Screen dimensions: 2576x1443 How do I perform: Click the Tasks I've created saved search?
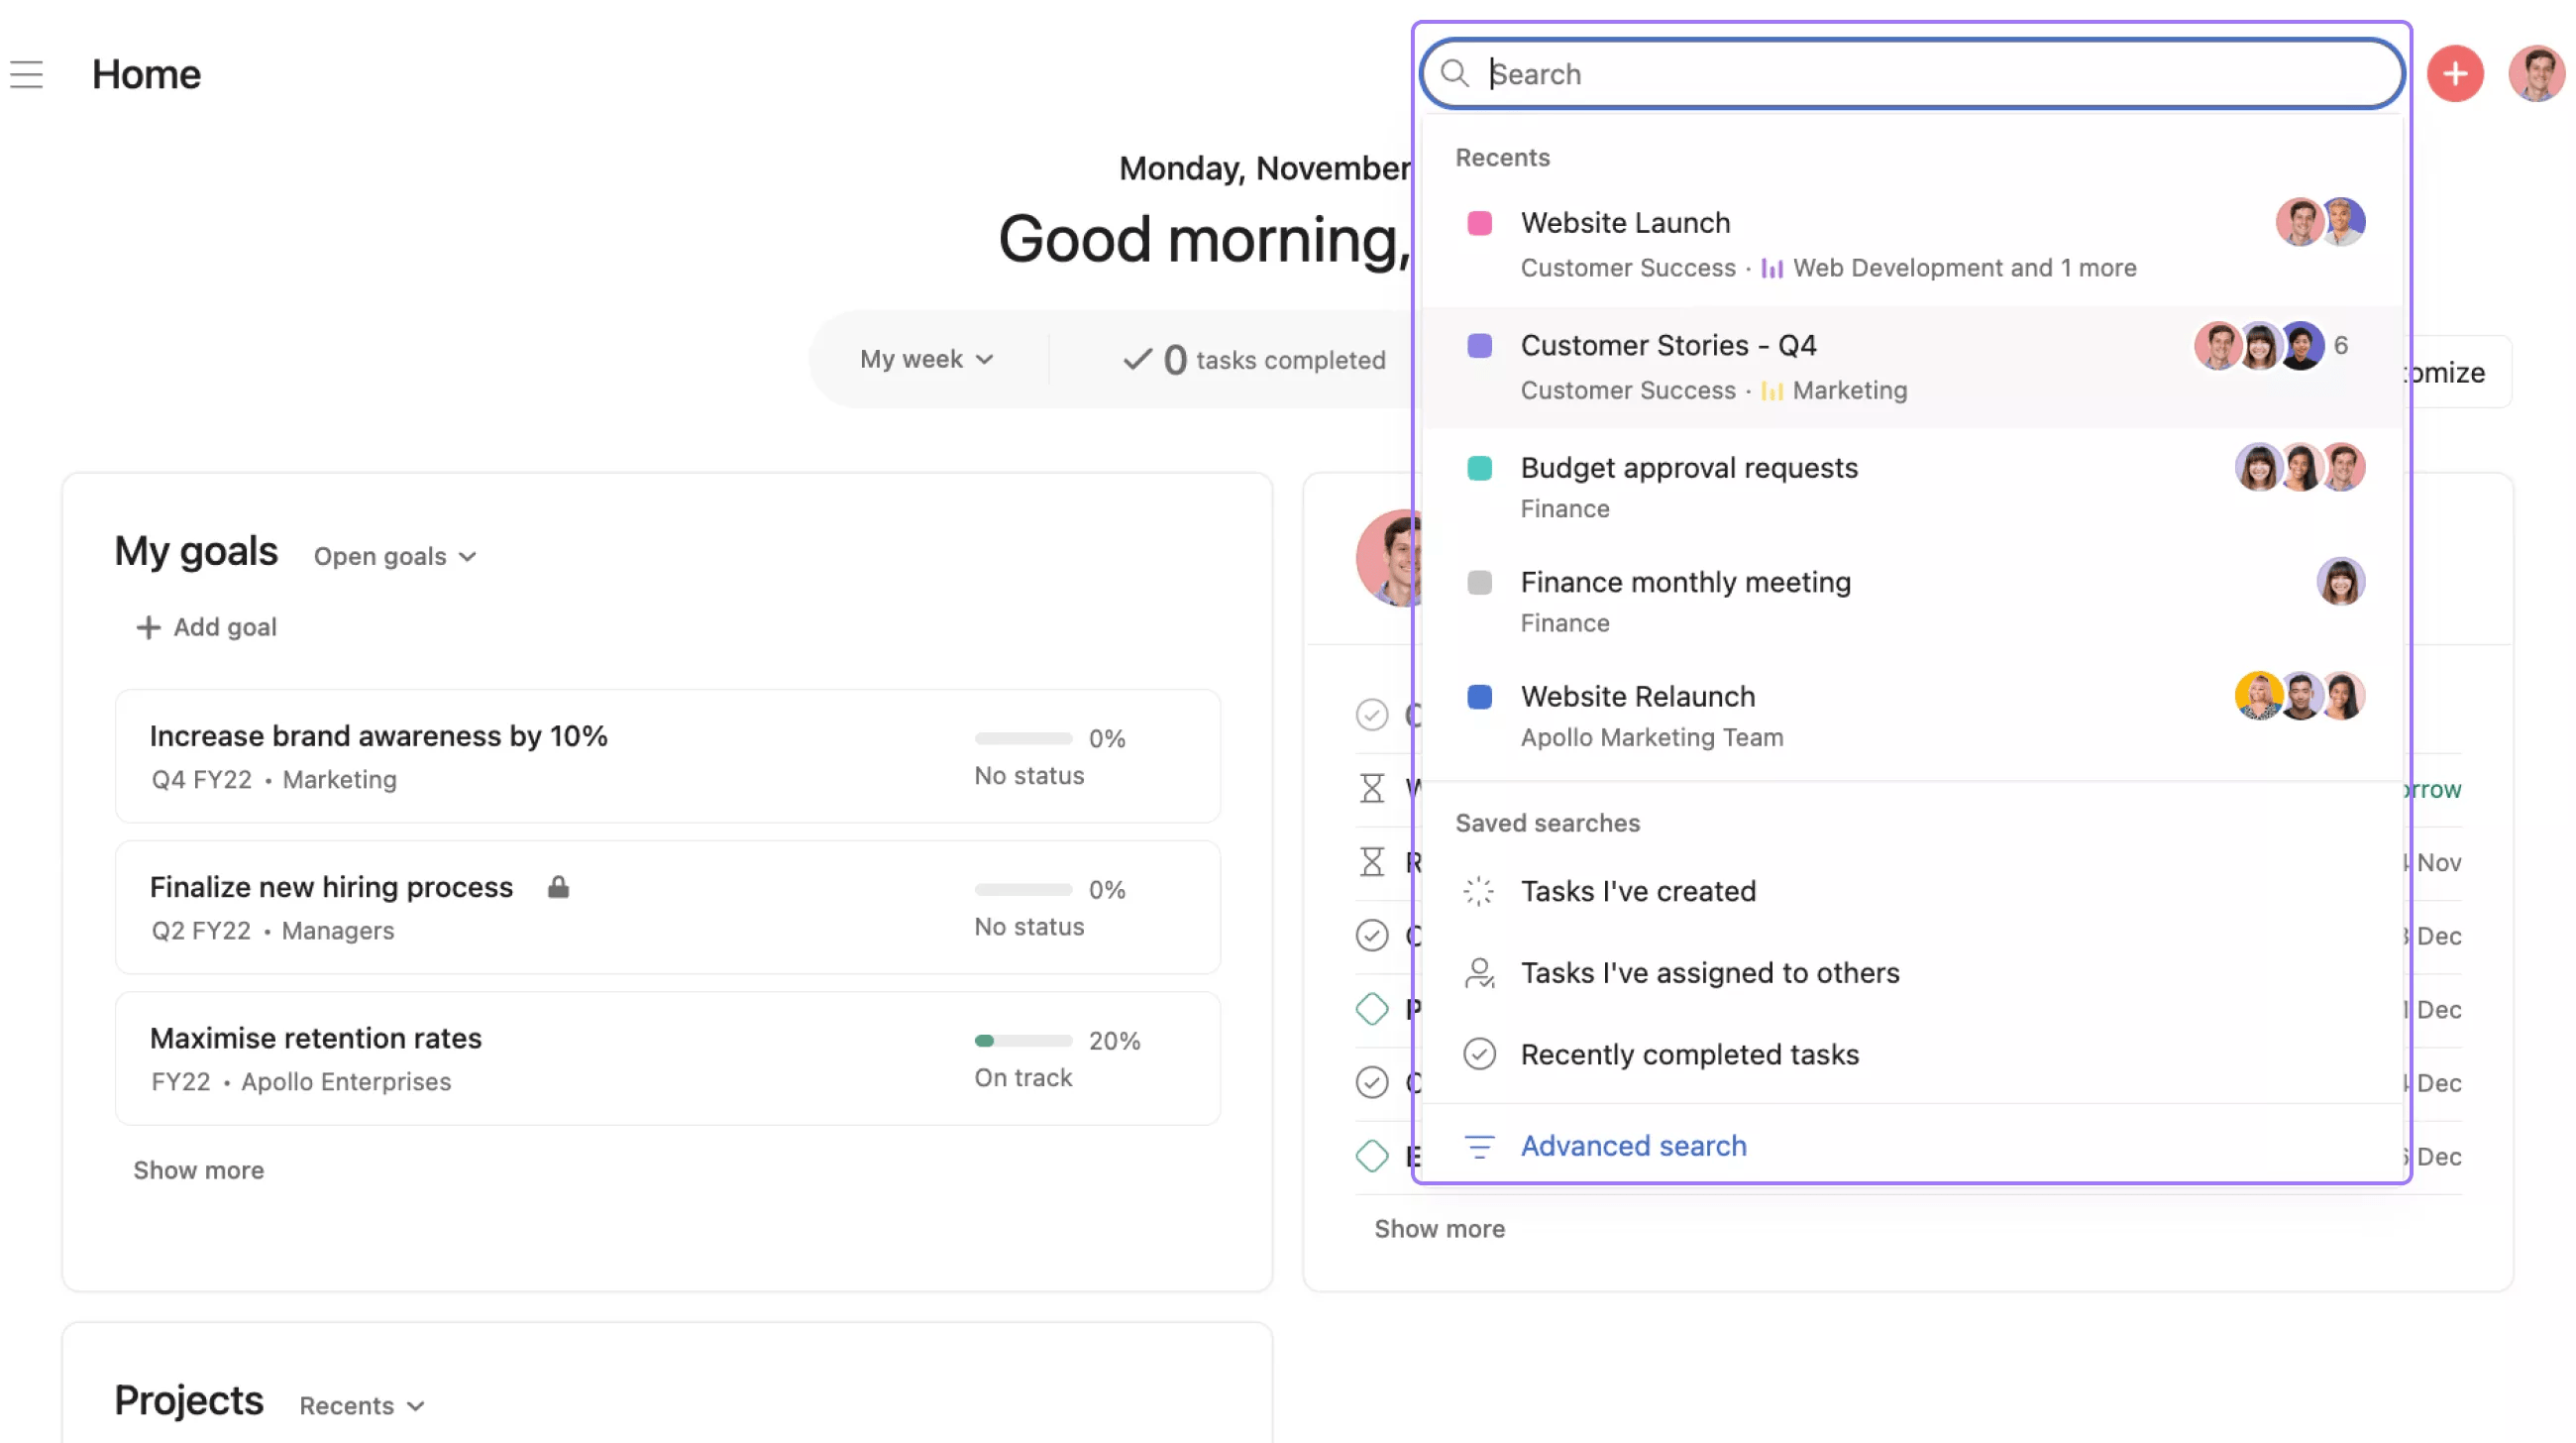click(x=1639, y=891)
